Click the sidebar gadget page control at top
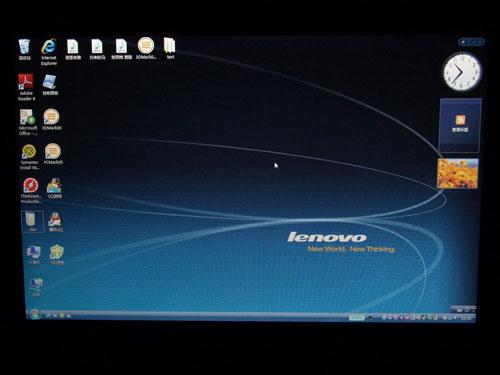 pyautogui.click(x=471, y=42)
